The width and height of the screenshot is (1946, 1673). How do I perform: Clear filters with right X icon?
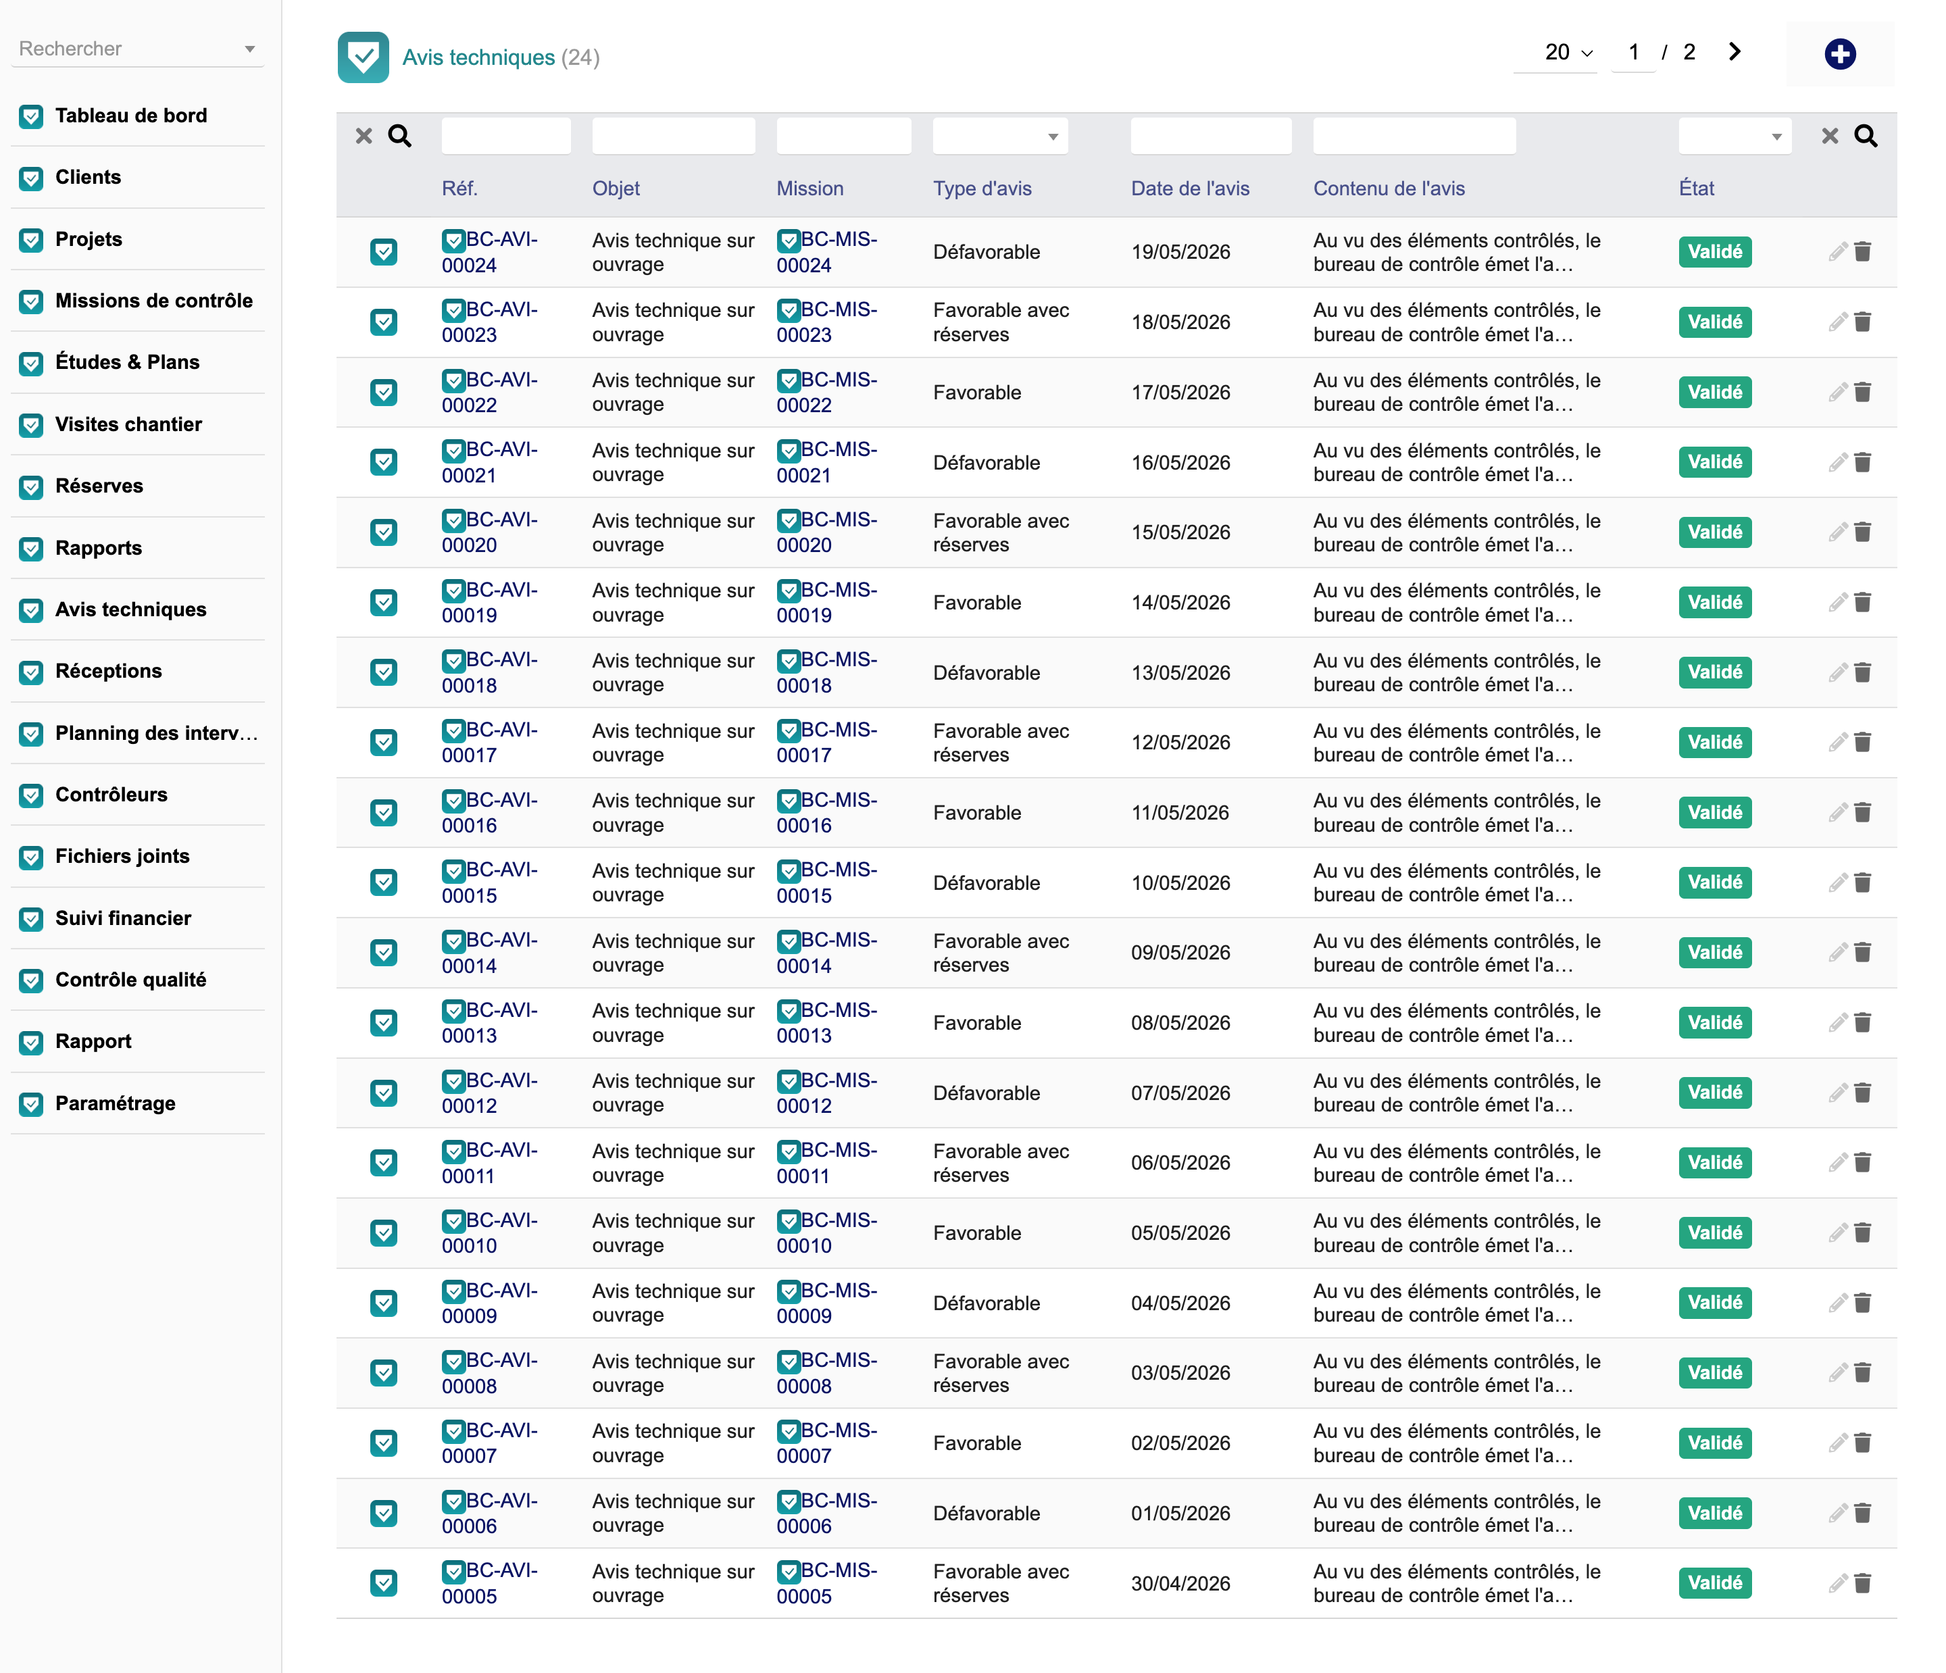pyautogui.click(x=1830, y=136)
